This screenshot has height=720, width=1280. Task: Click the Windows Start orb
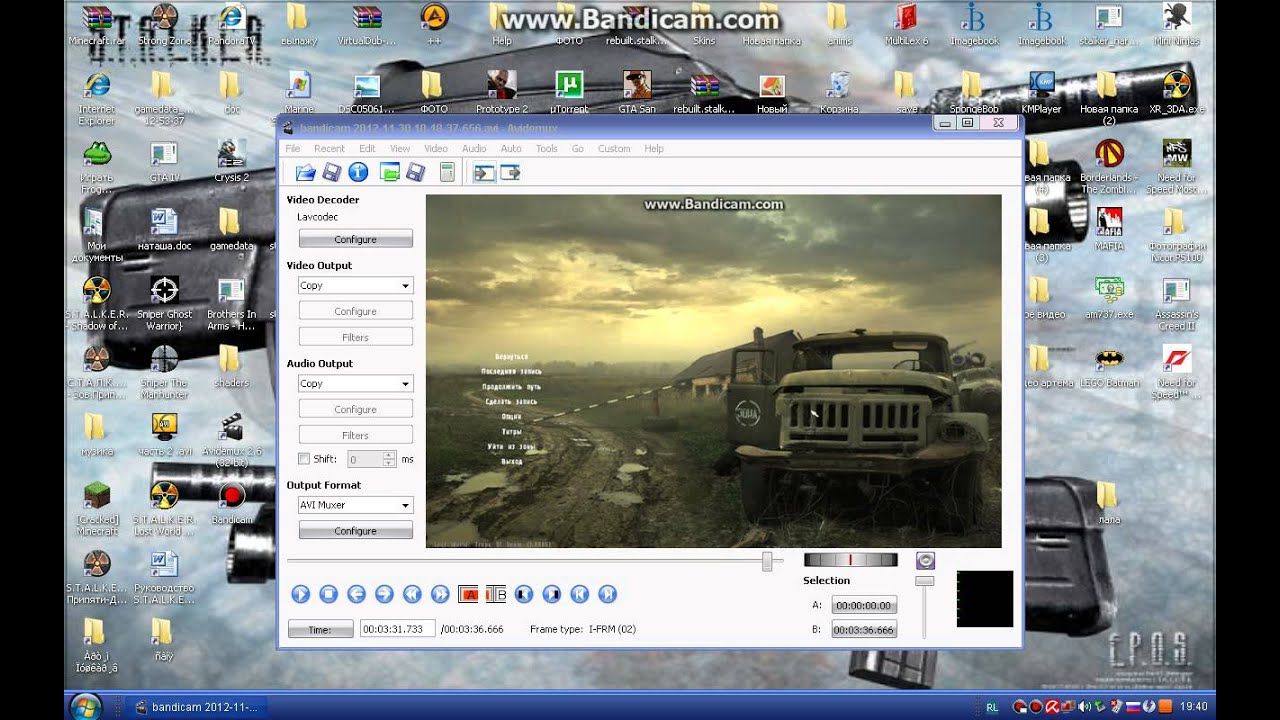click(x=87, y=706)
